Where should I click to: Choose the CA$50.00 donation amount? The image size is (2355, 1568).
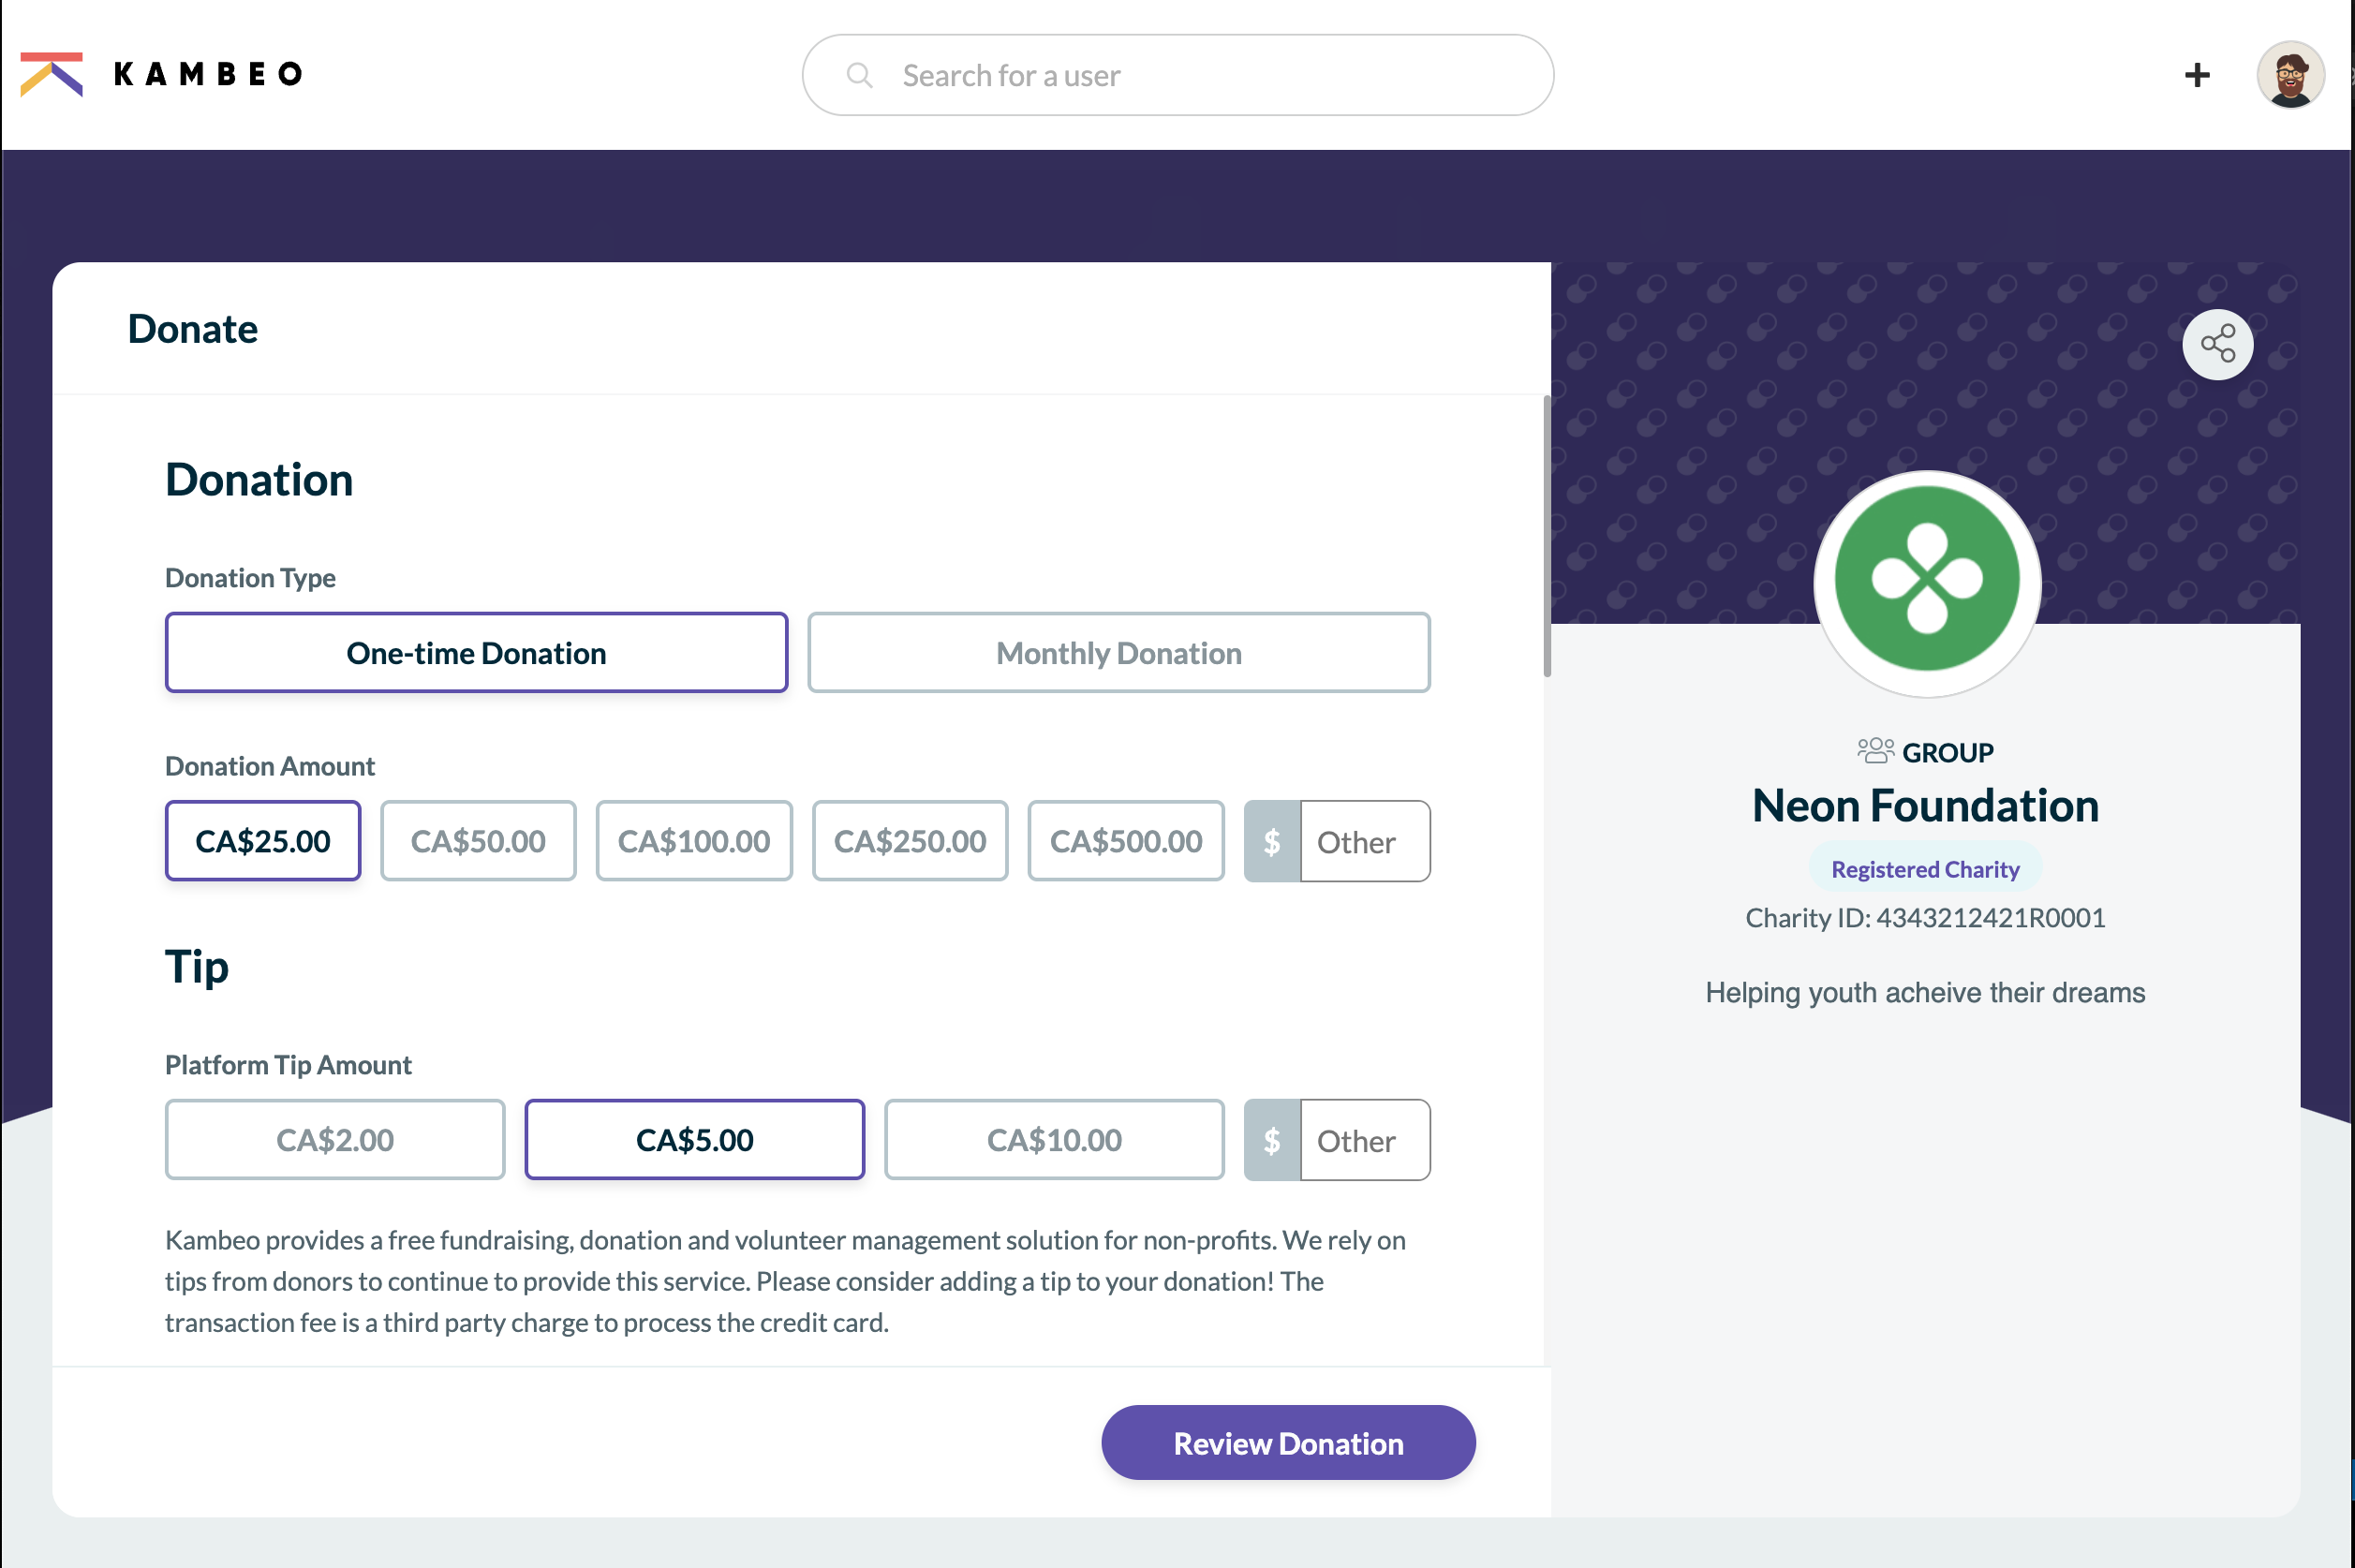click(478, 841)
